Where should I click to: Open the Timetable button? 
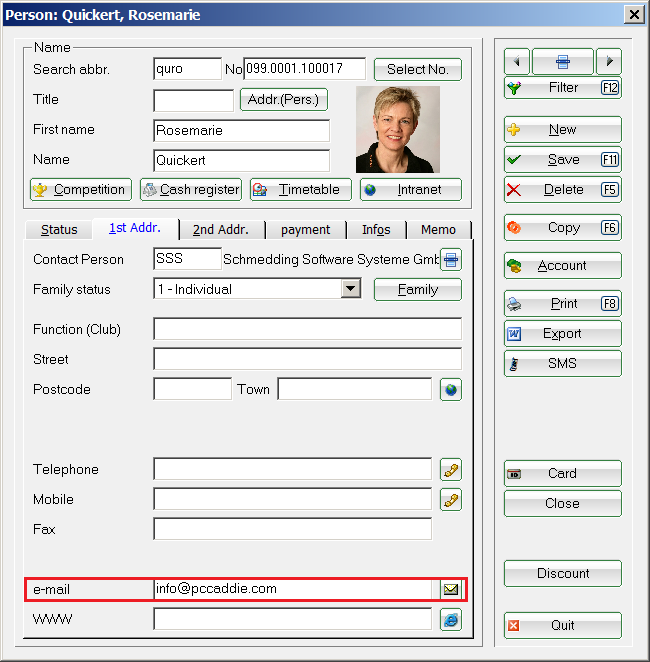[301, 190]
